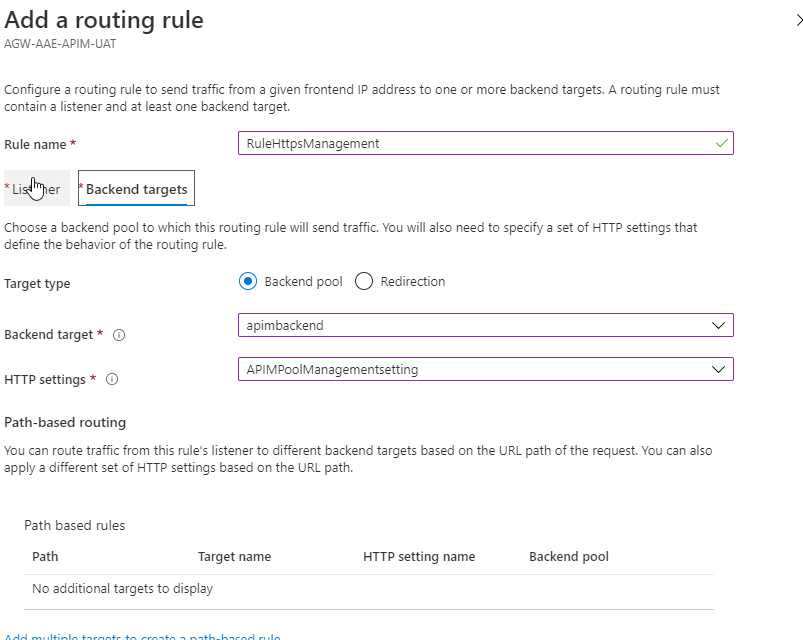Screen dimensions: 803x640
Task: Click the info icon beside HTTP settings
Action: [112, 380]
